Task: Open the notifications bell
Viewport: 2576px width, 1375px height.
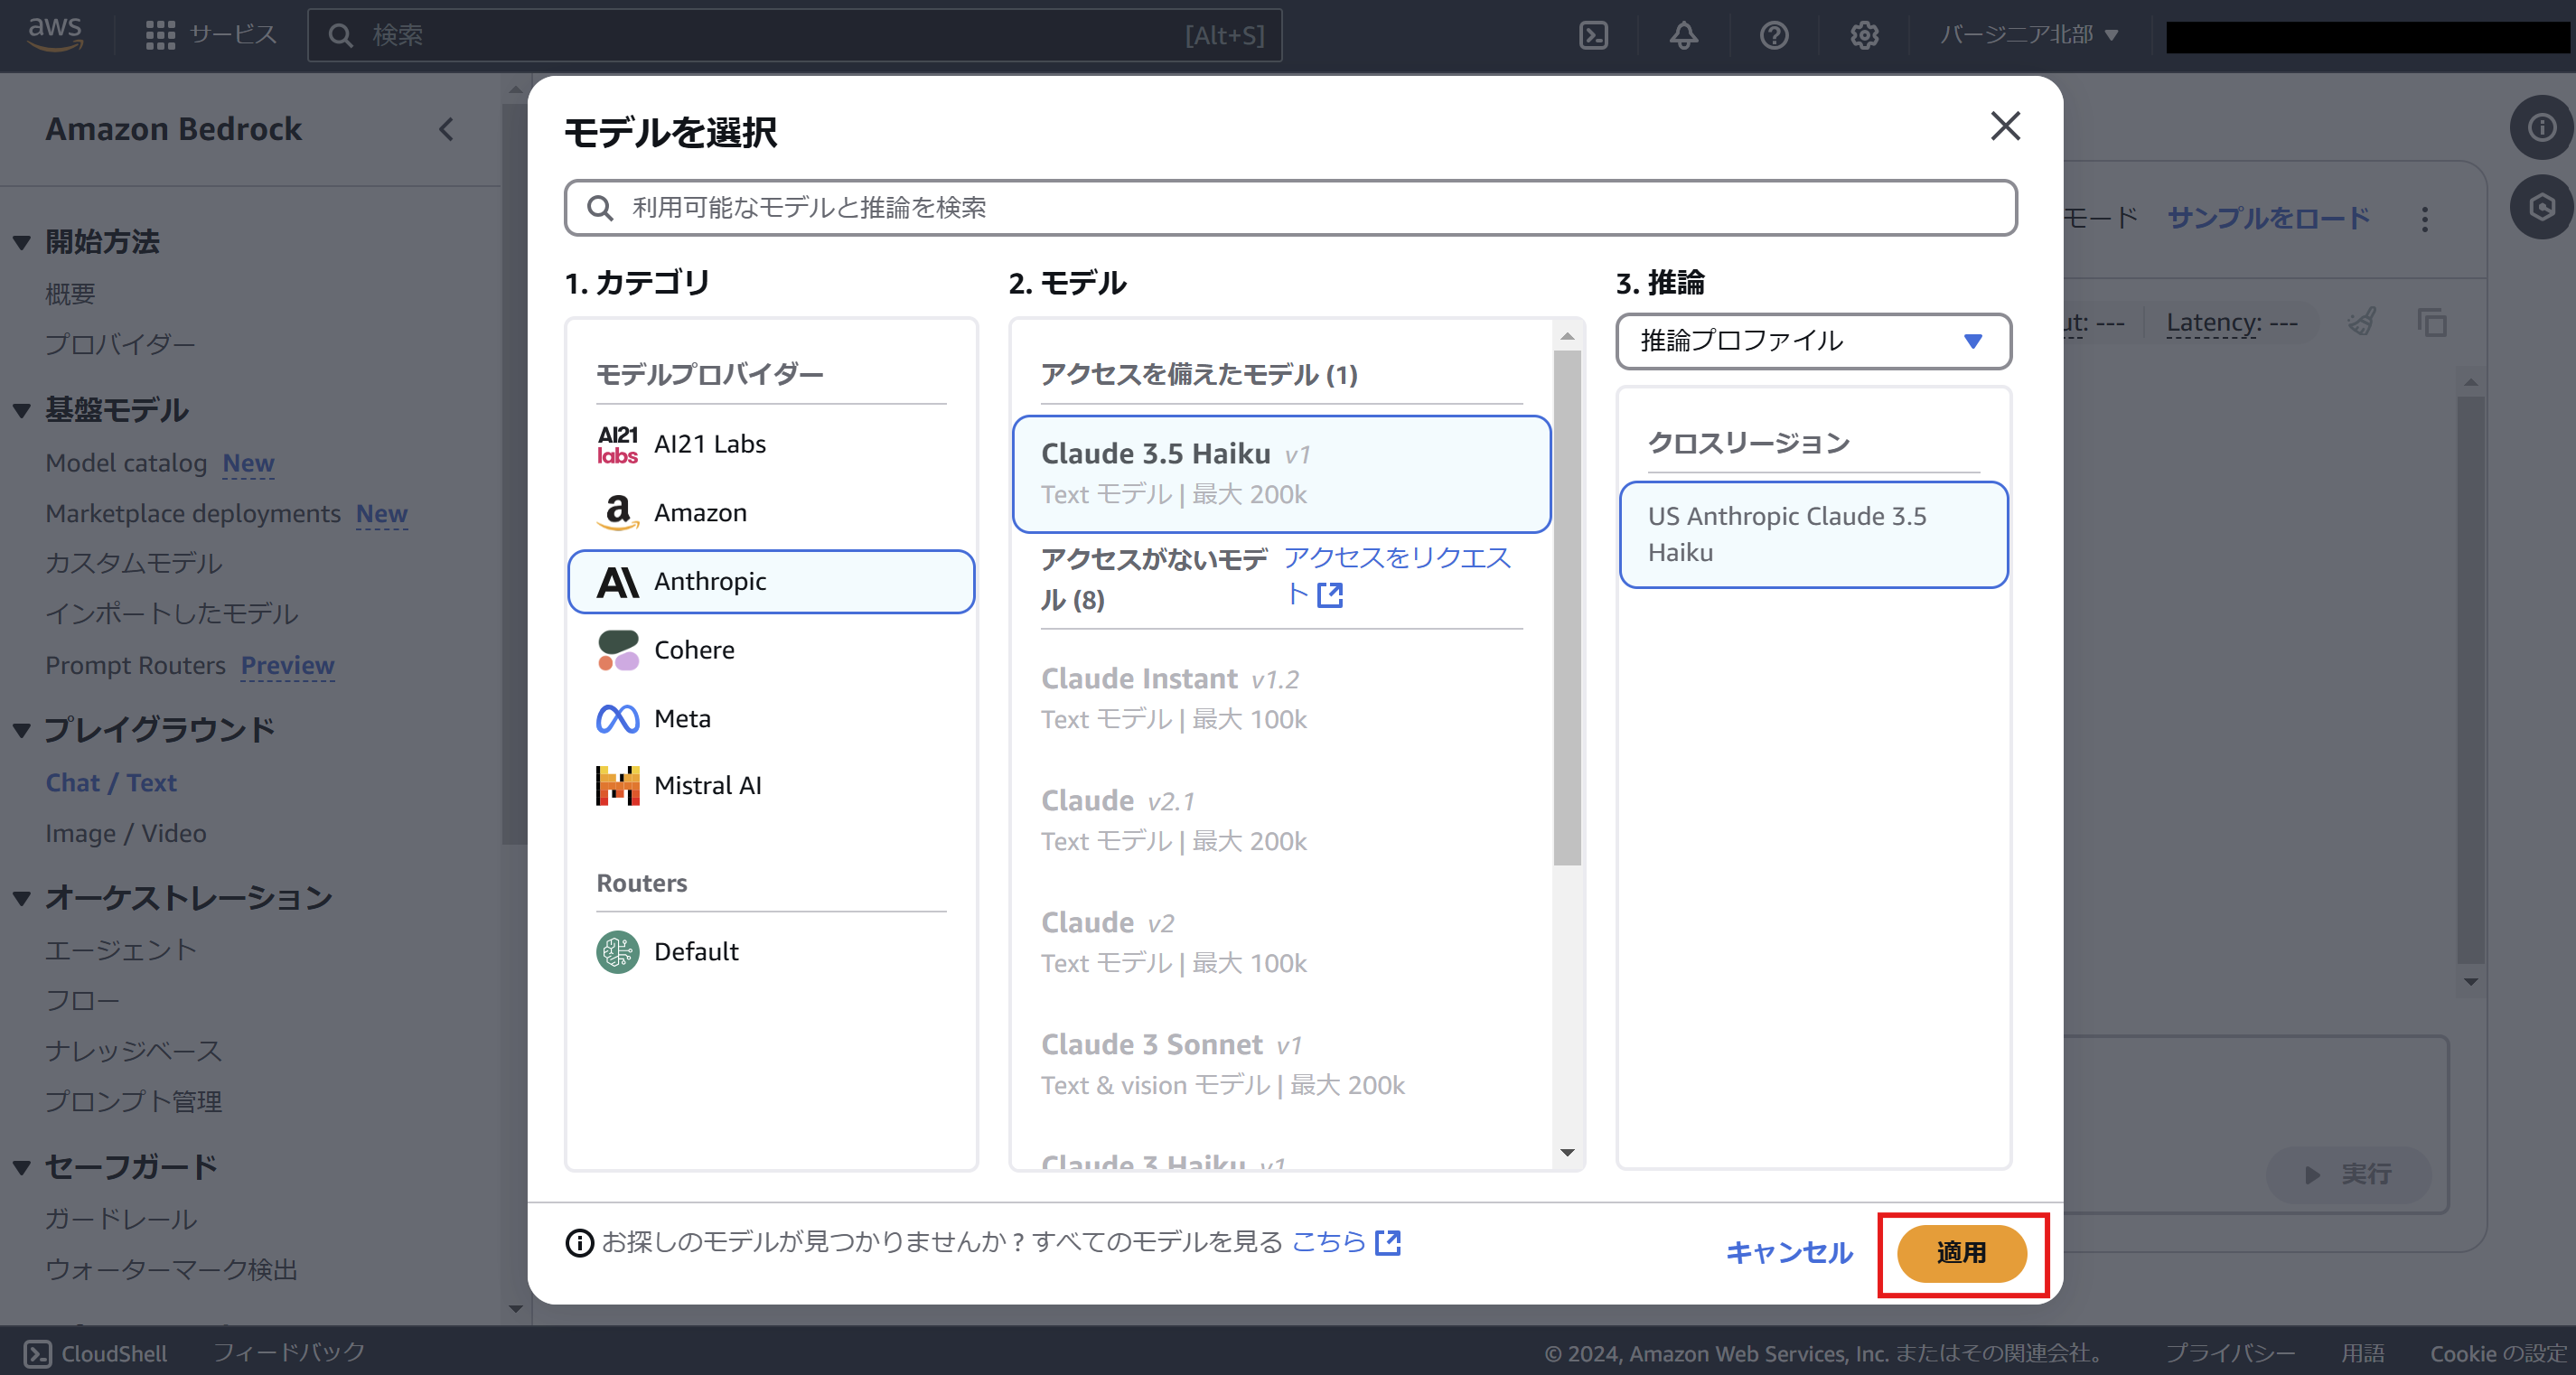Action: (1683, 35)
